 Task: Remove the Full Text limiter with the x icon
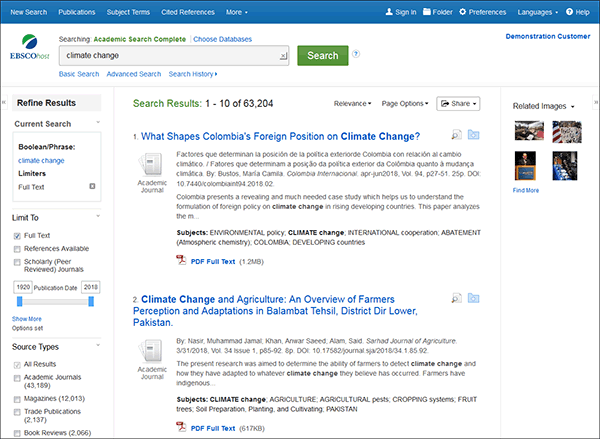(x=92, y=186)
